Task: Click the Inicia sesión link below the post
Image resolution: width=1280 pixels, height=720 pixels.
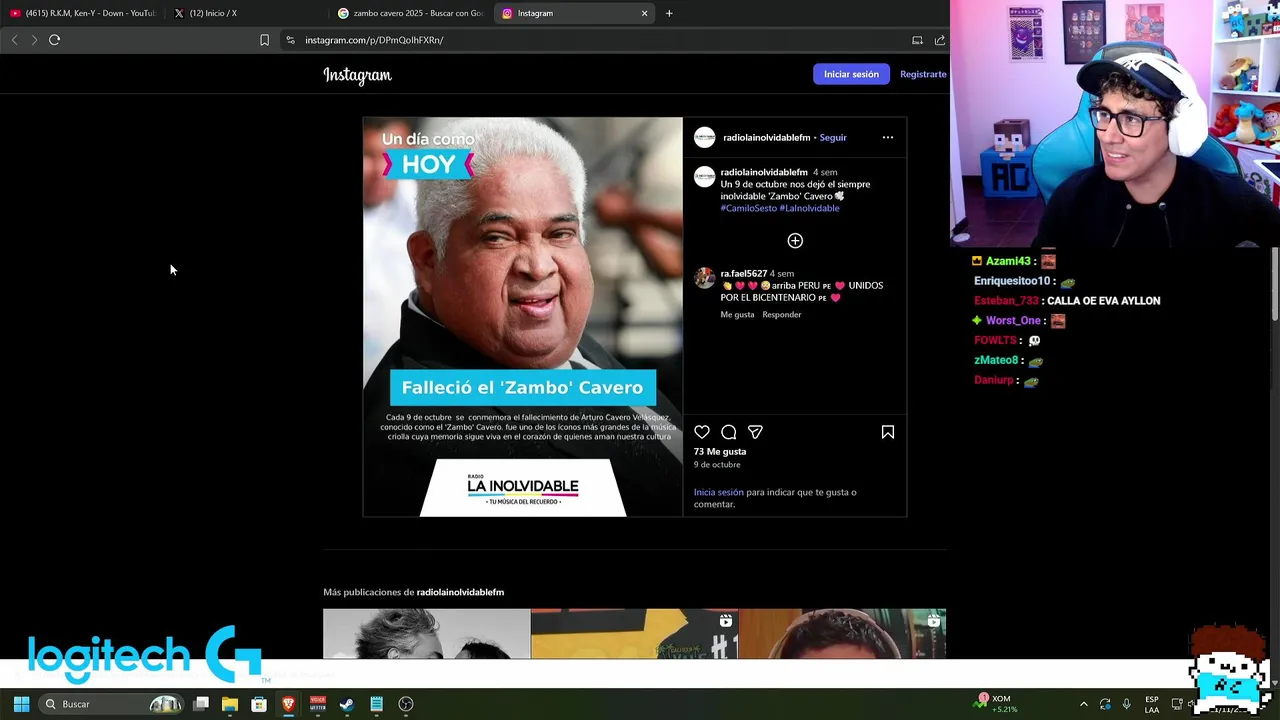Action: click(x=719, y=492)
